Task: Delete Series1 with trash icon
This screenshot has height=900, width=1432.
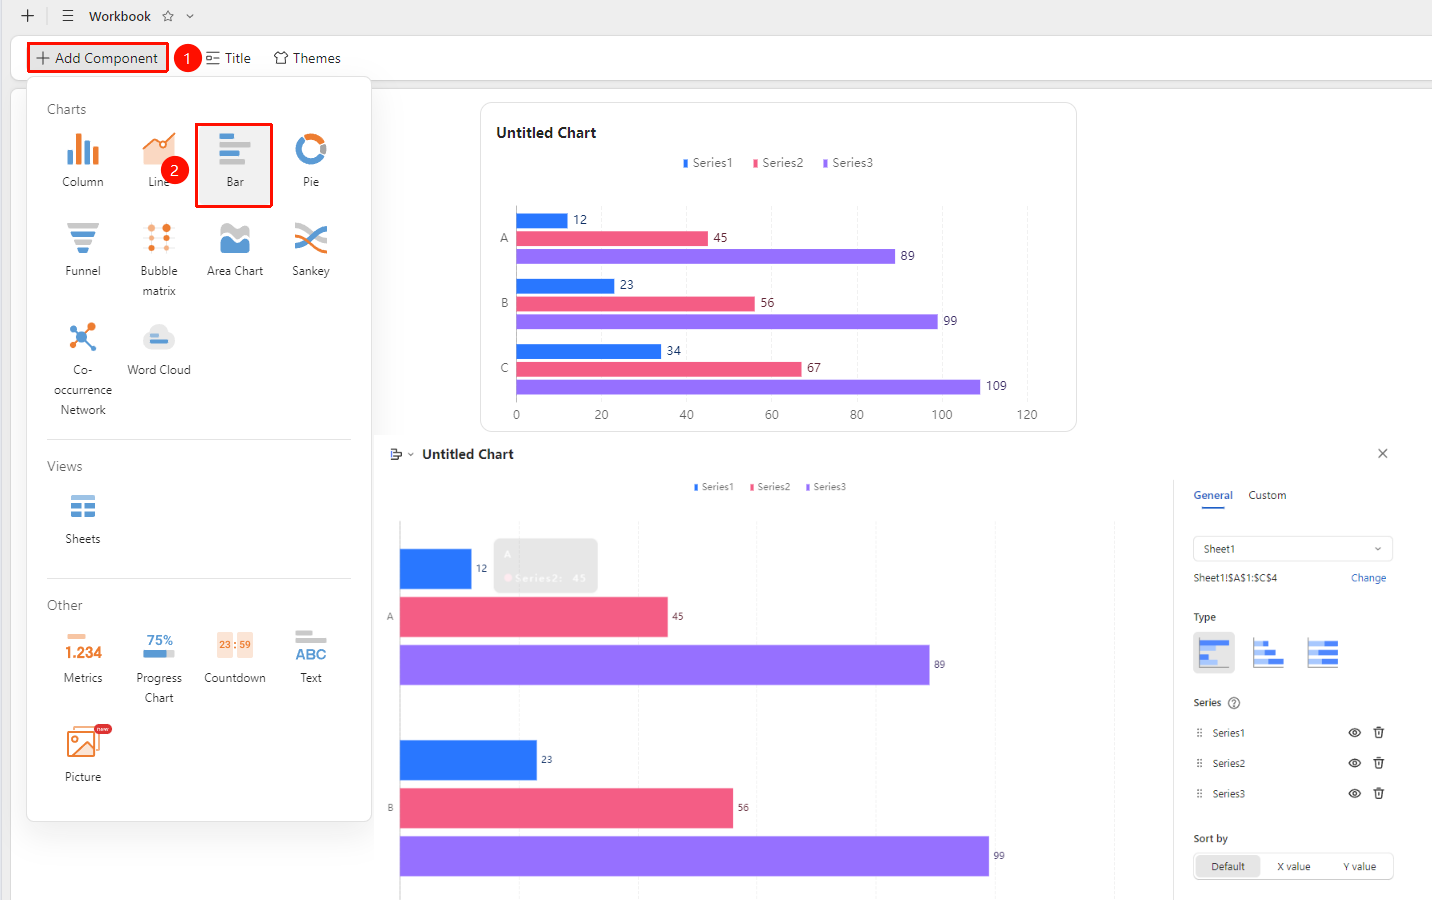Action: coord(1378,733)
